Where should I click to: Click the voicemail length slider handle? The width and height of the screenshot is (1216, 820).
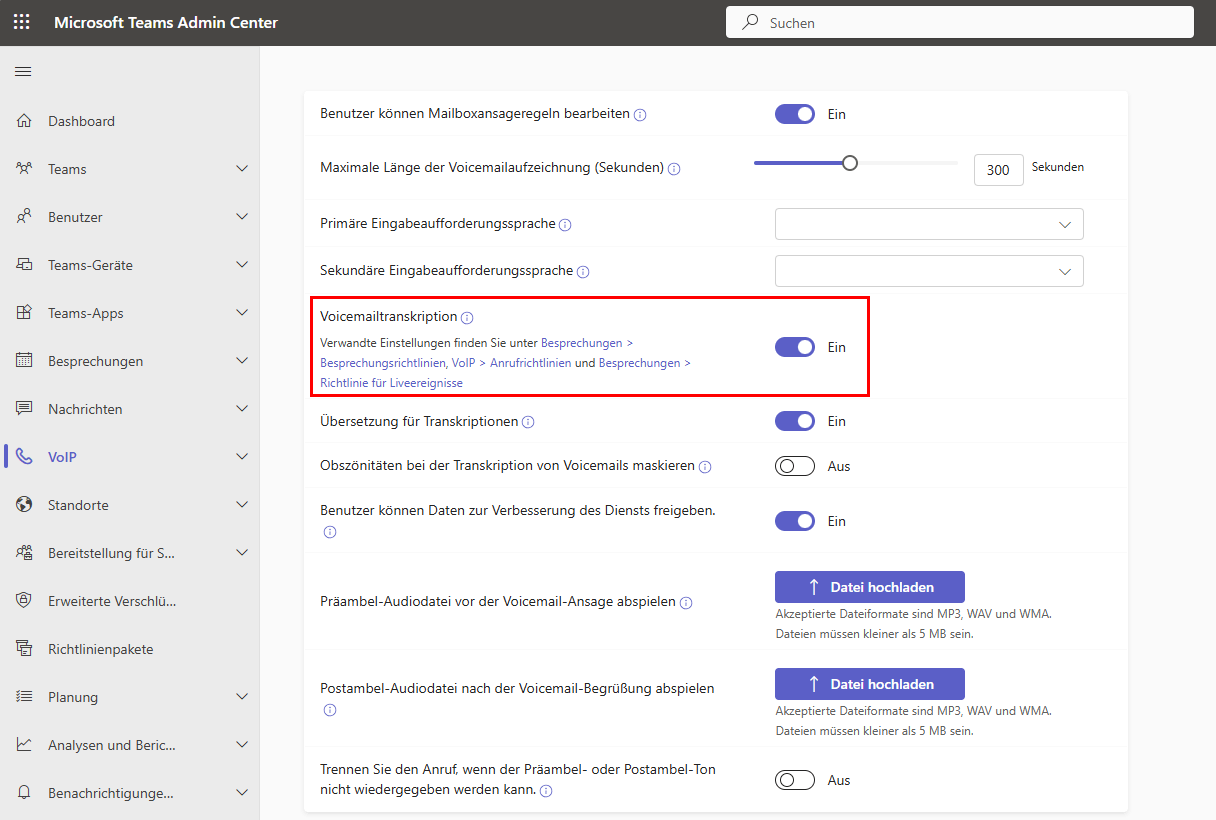[850, 163]
